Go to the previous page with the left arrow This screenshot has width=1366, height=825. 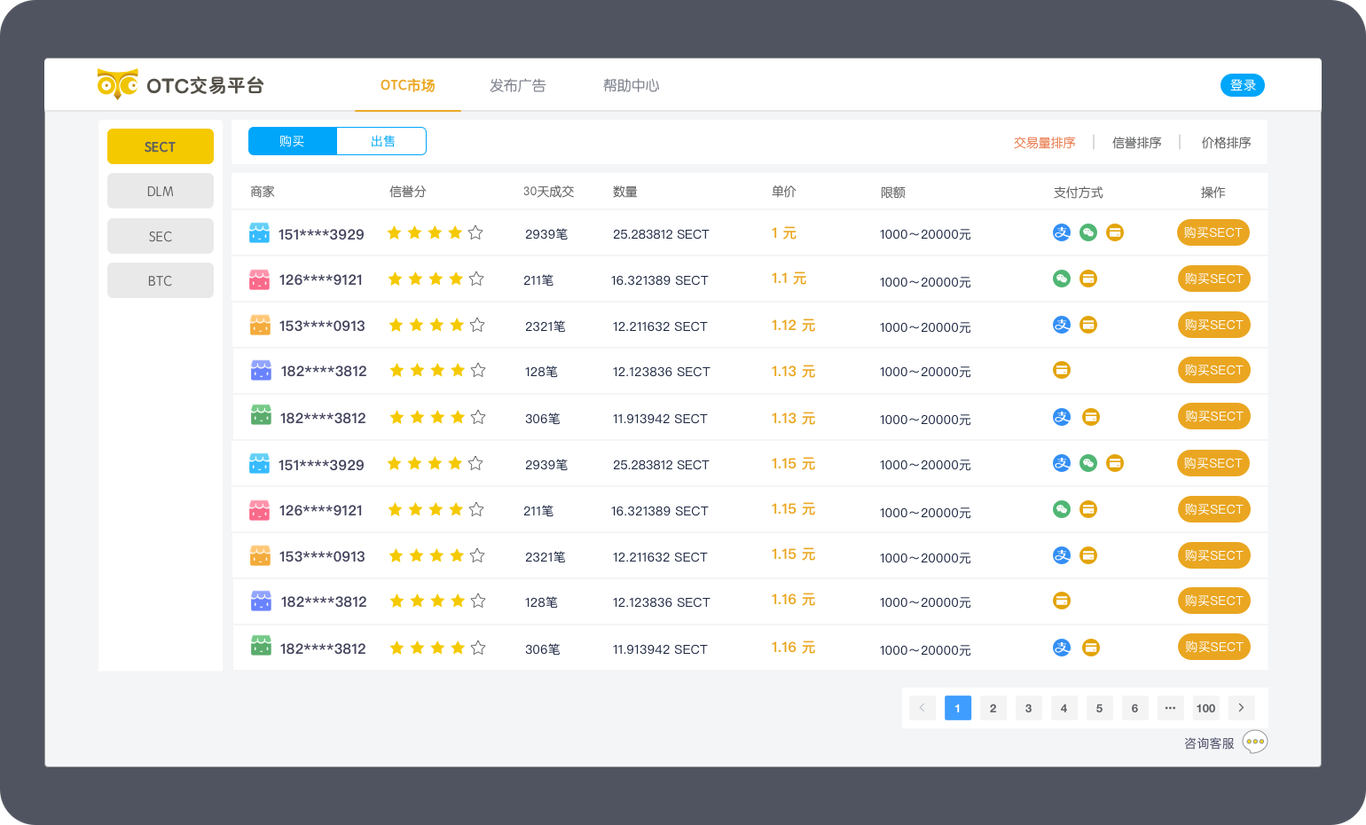pos(922,708)
